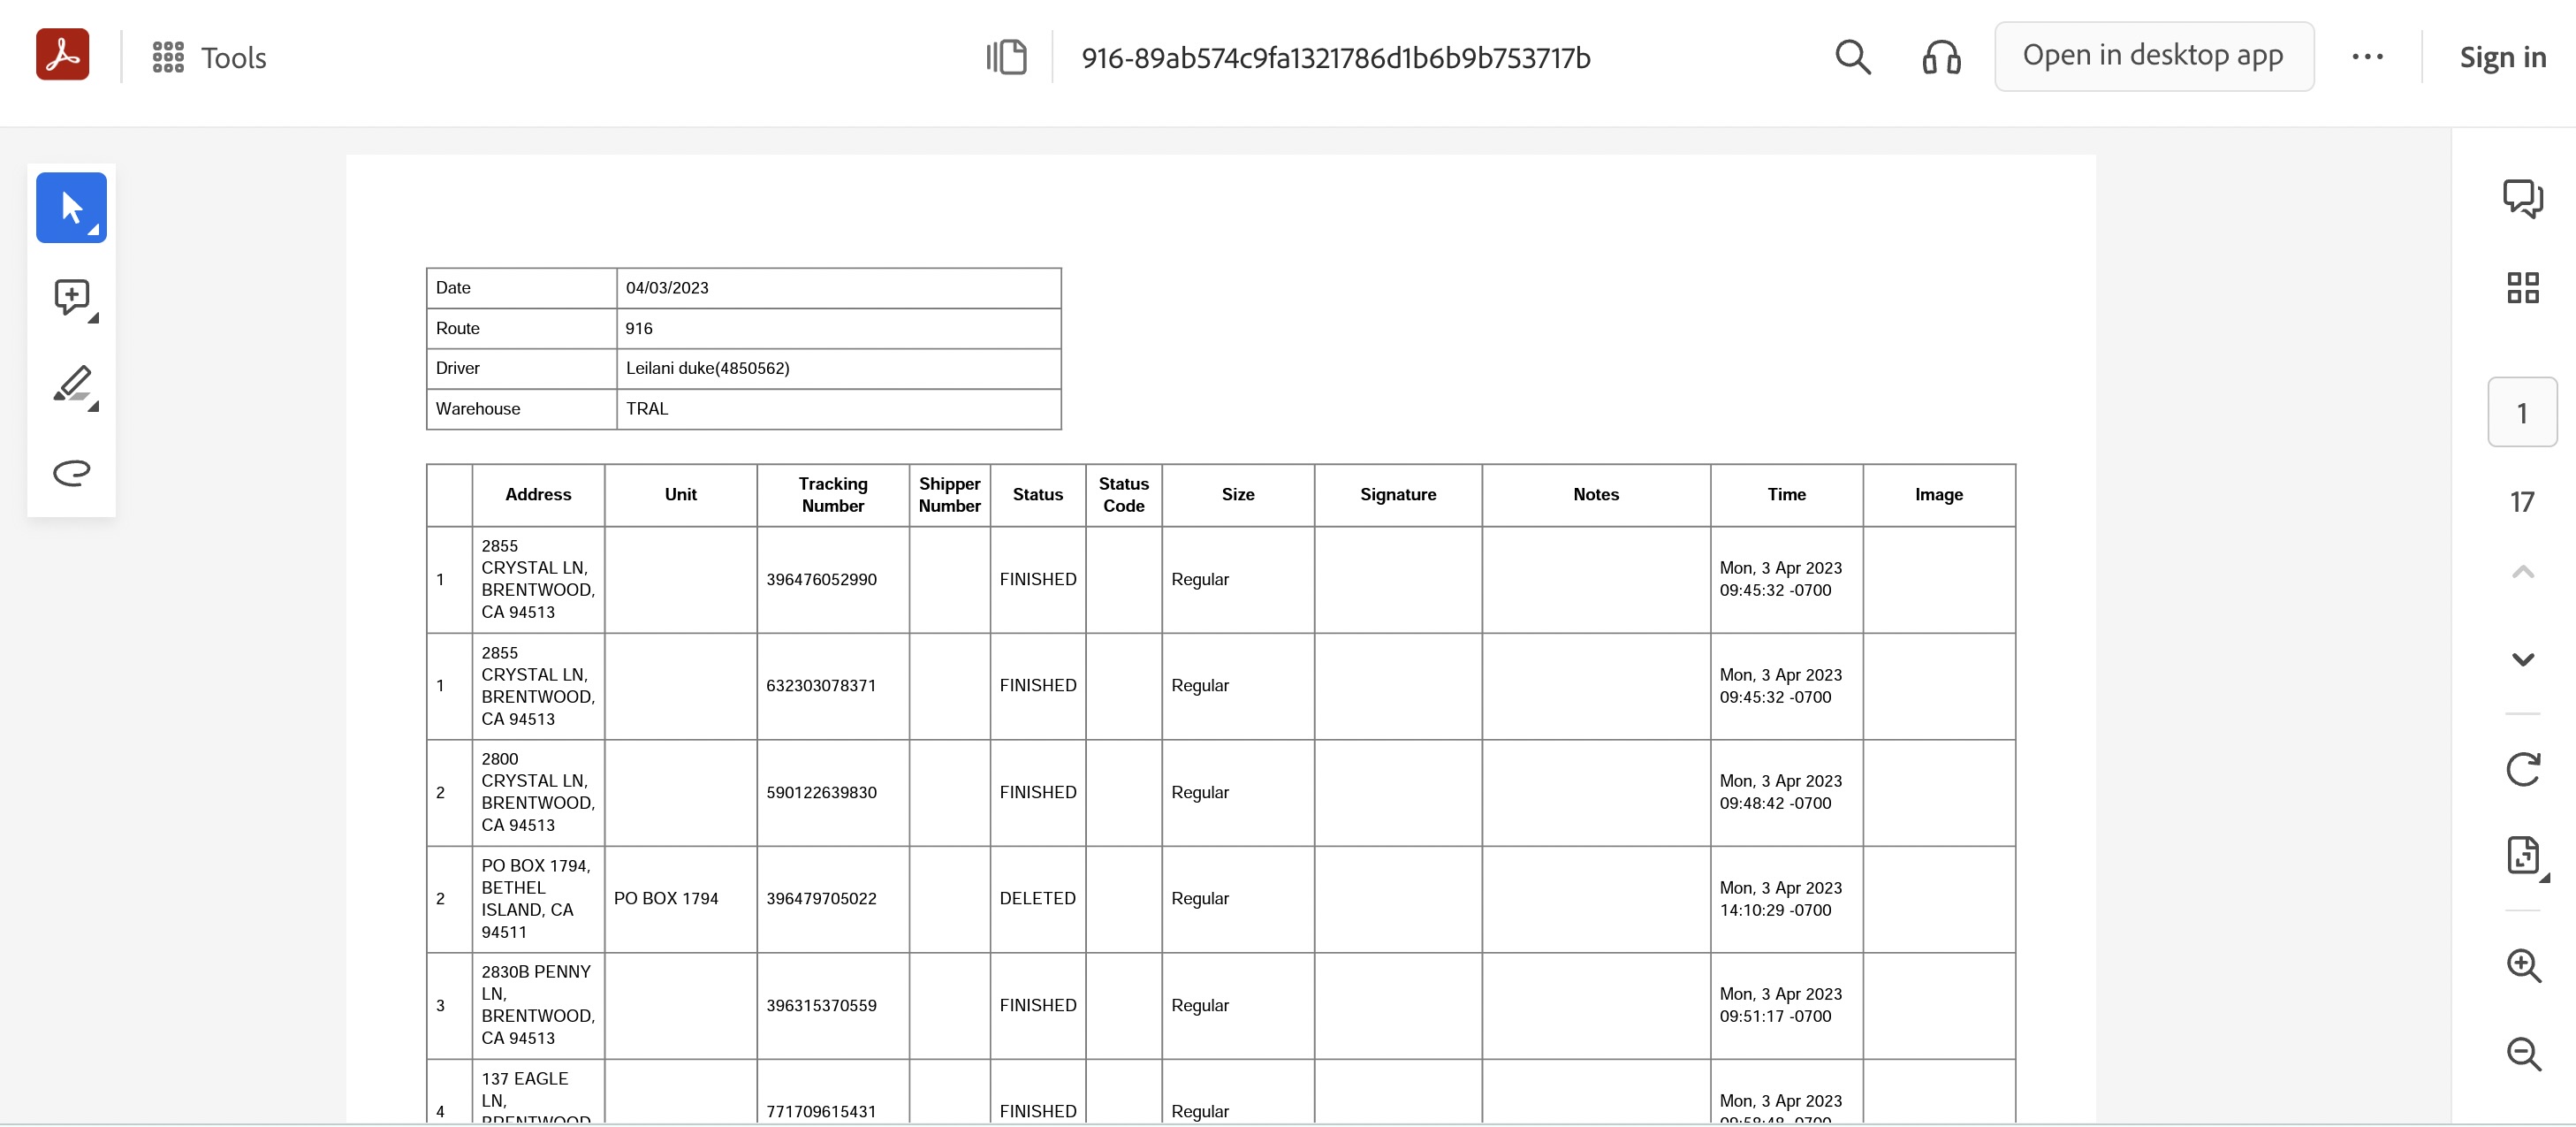Pick the freehand draw loop tool
2576x1127 pixels.
tap(72, 472)
